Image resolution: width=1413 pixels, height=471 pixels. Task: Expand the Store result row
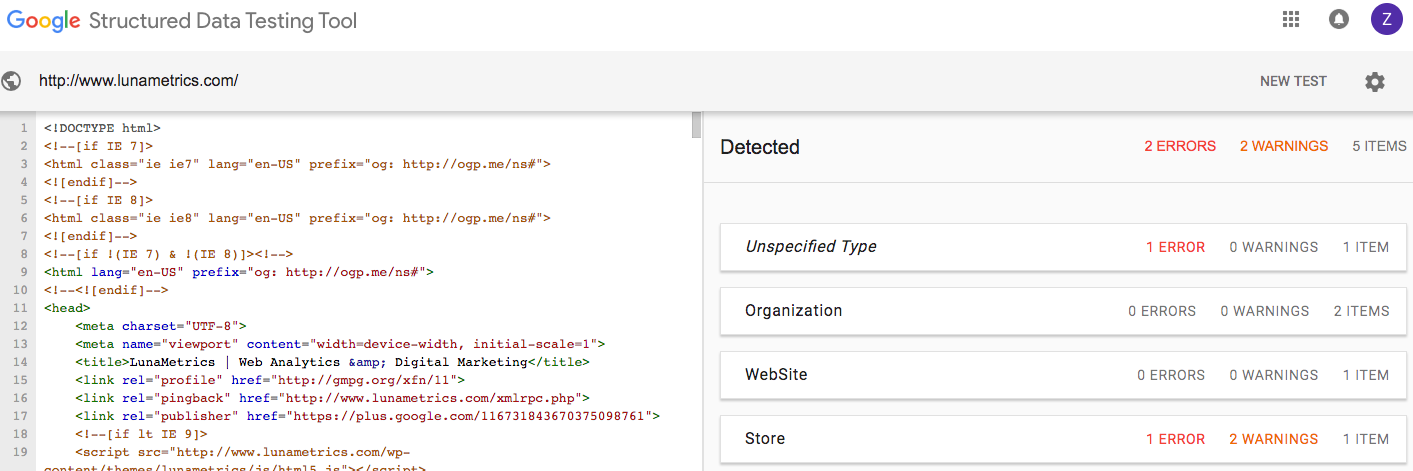coord(1064,439)
